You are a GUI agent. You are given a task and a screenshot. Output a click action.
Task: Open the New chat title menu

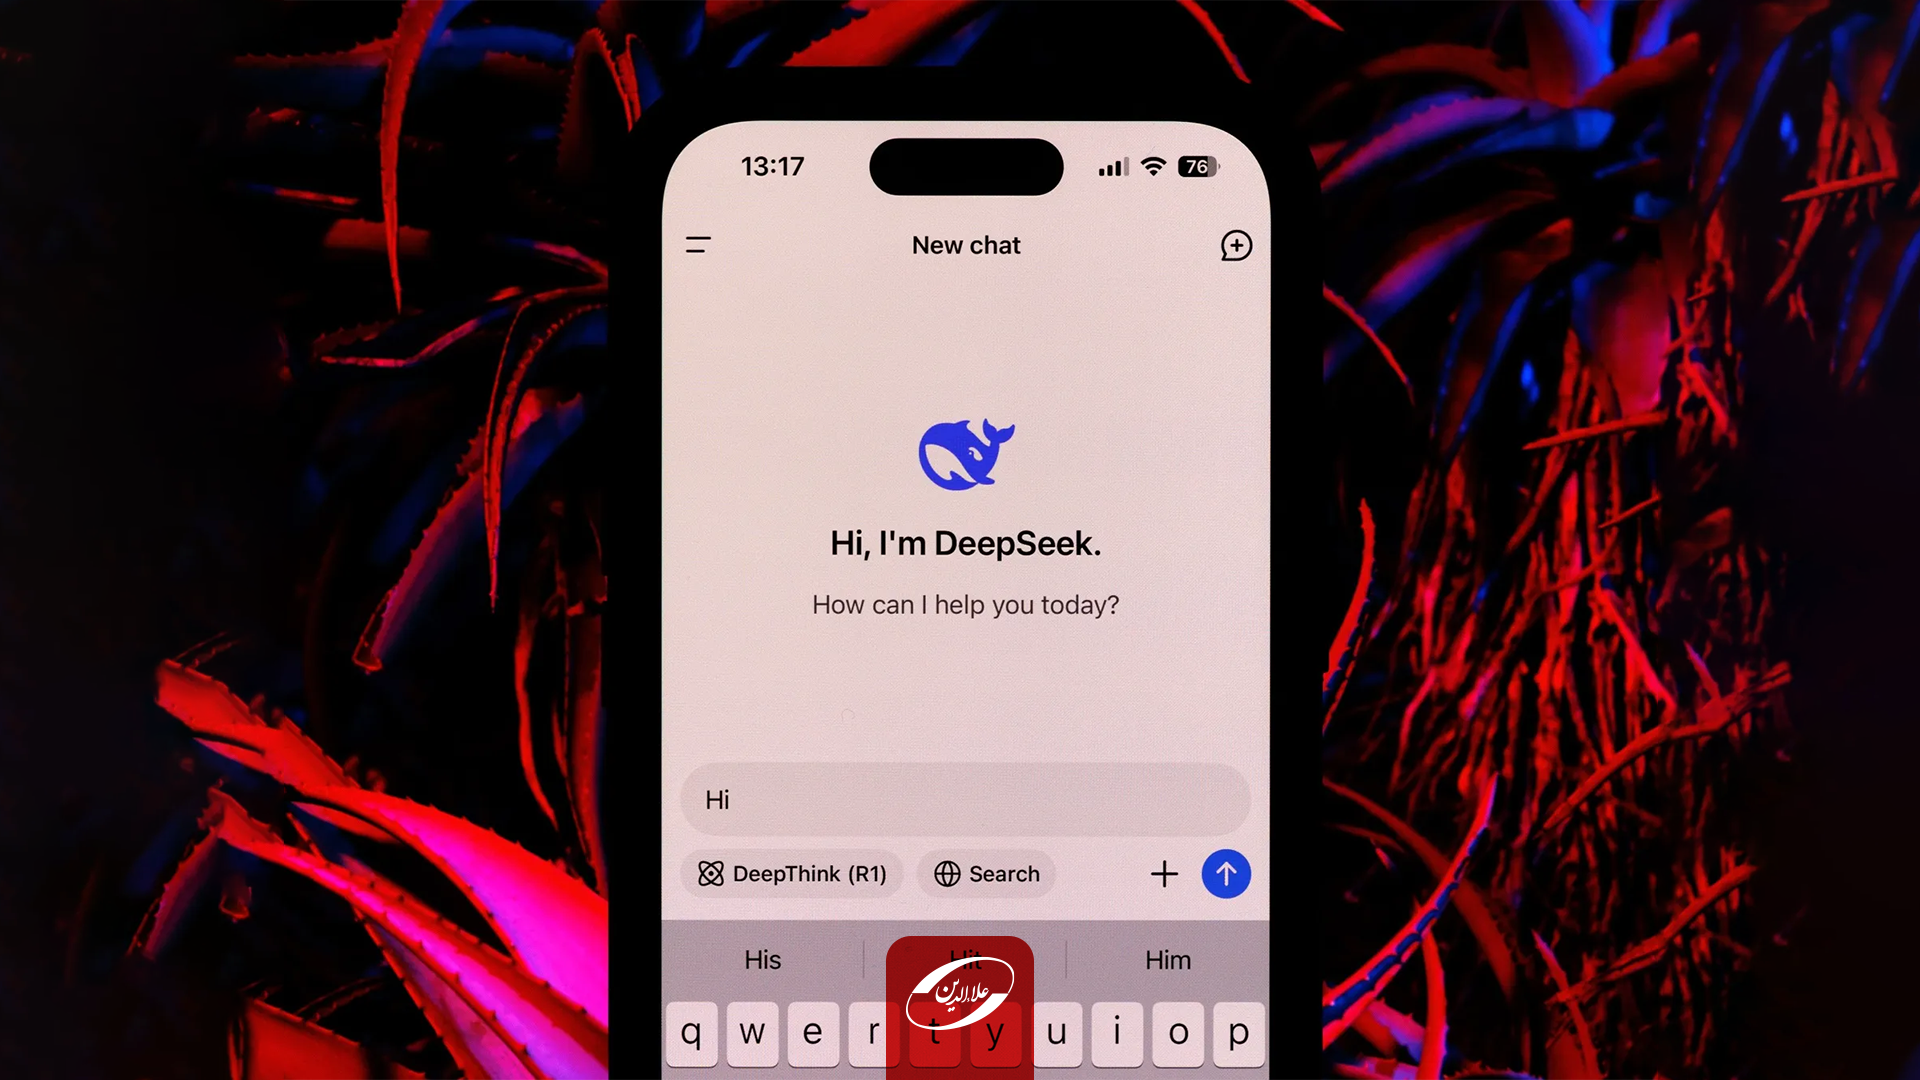click(x=965, y=244)
